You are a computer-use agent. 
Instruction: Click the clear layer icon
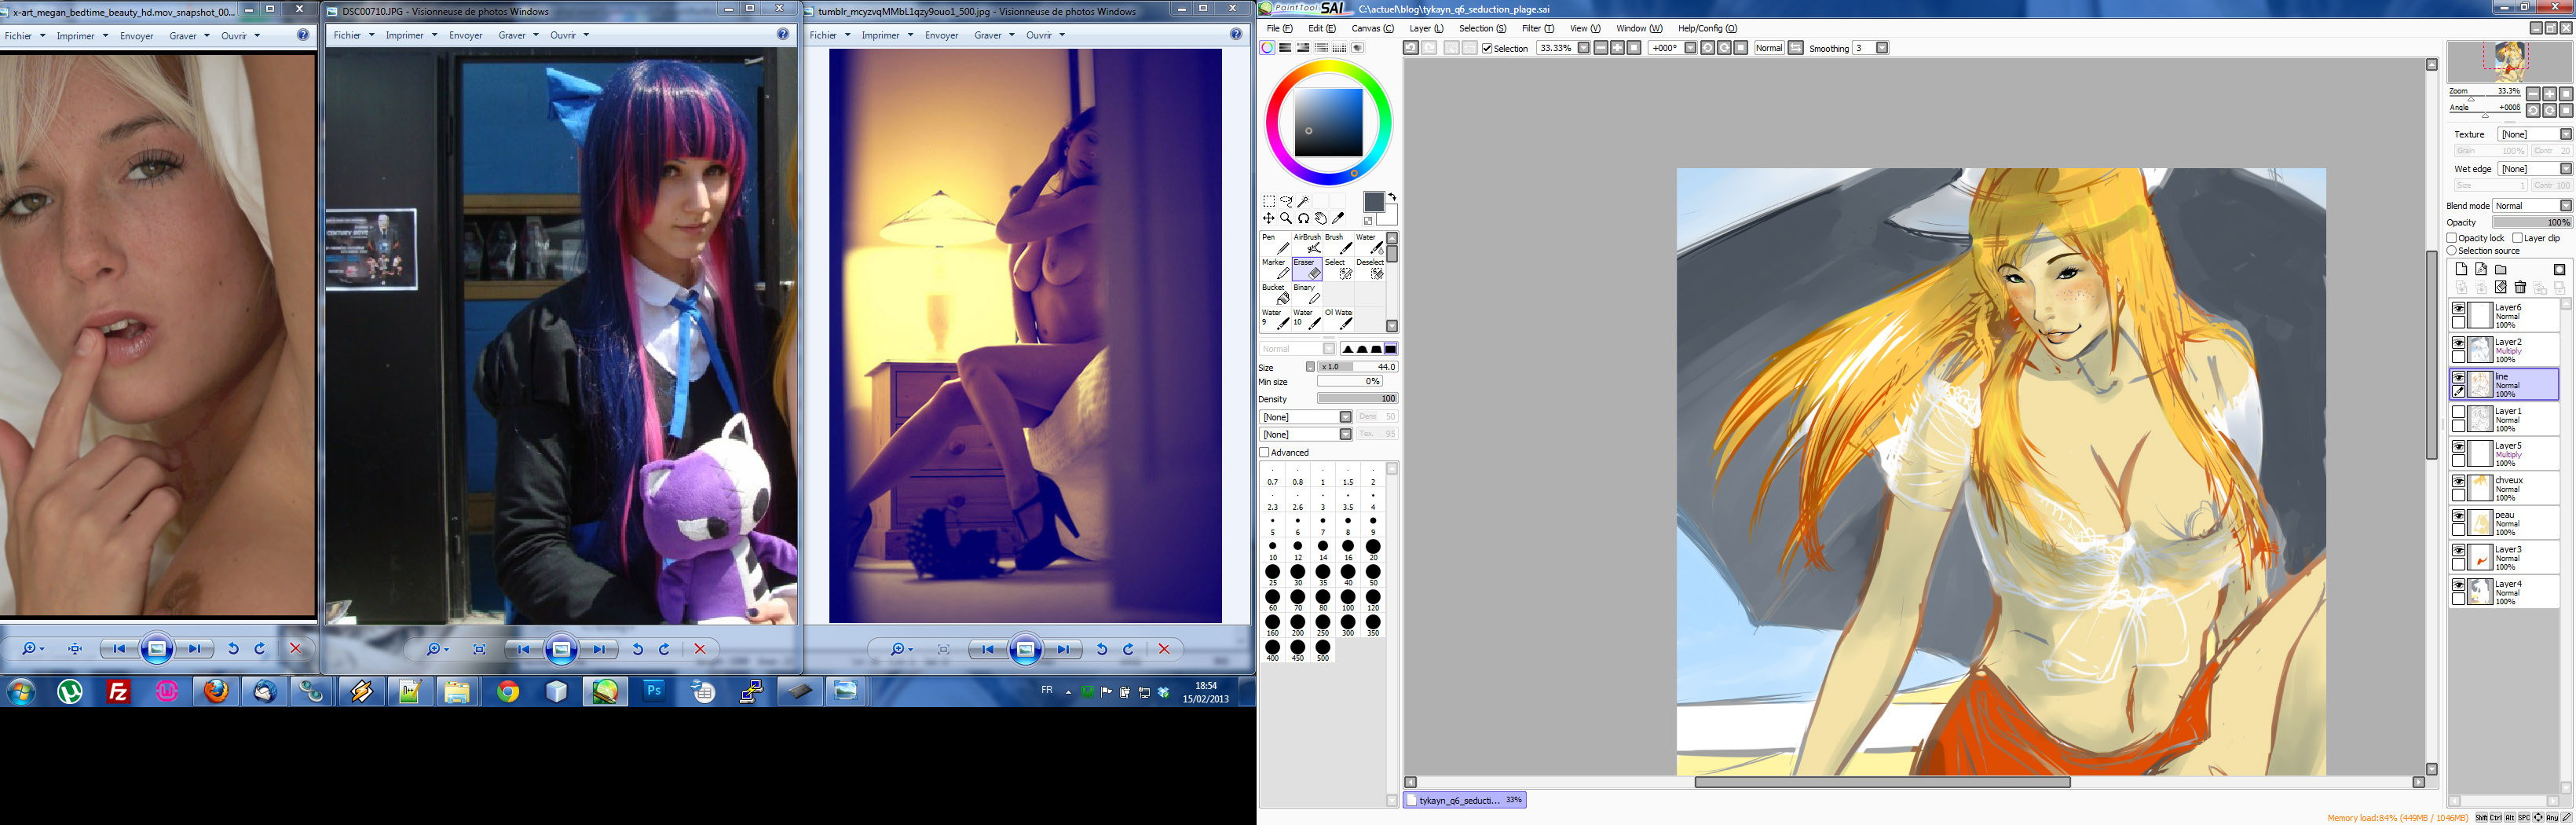point(2501,287)
